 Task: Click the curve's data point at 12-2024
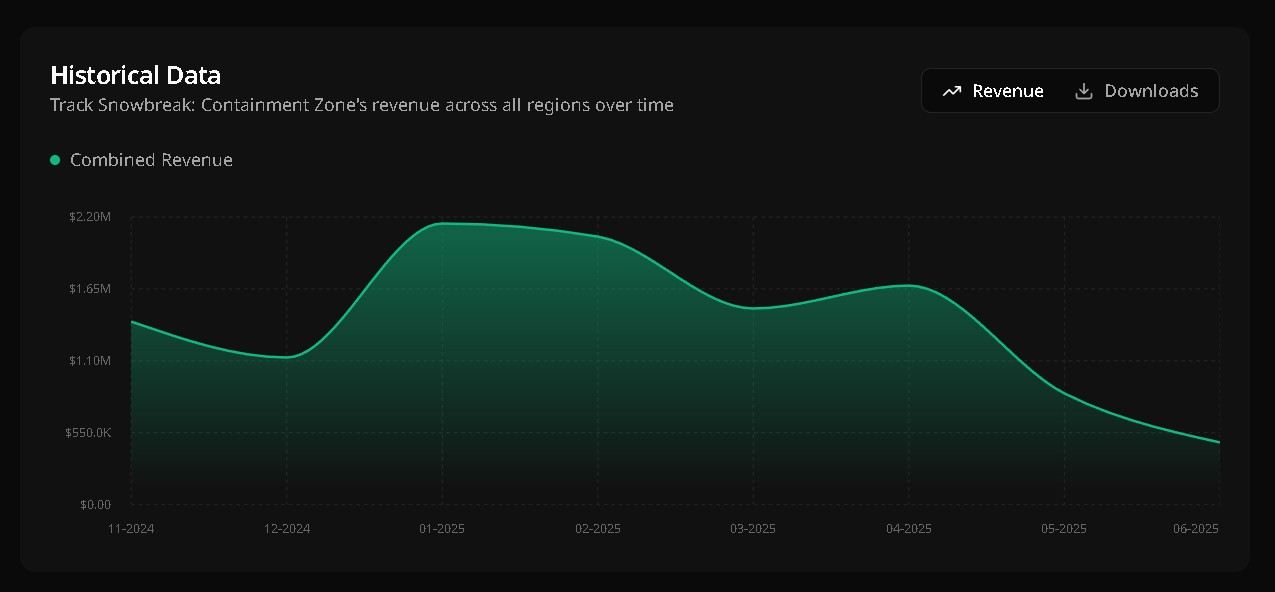pyautogui.click(x=287, y=357)
